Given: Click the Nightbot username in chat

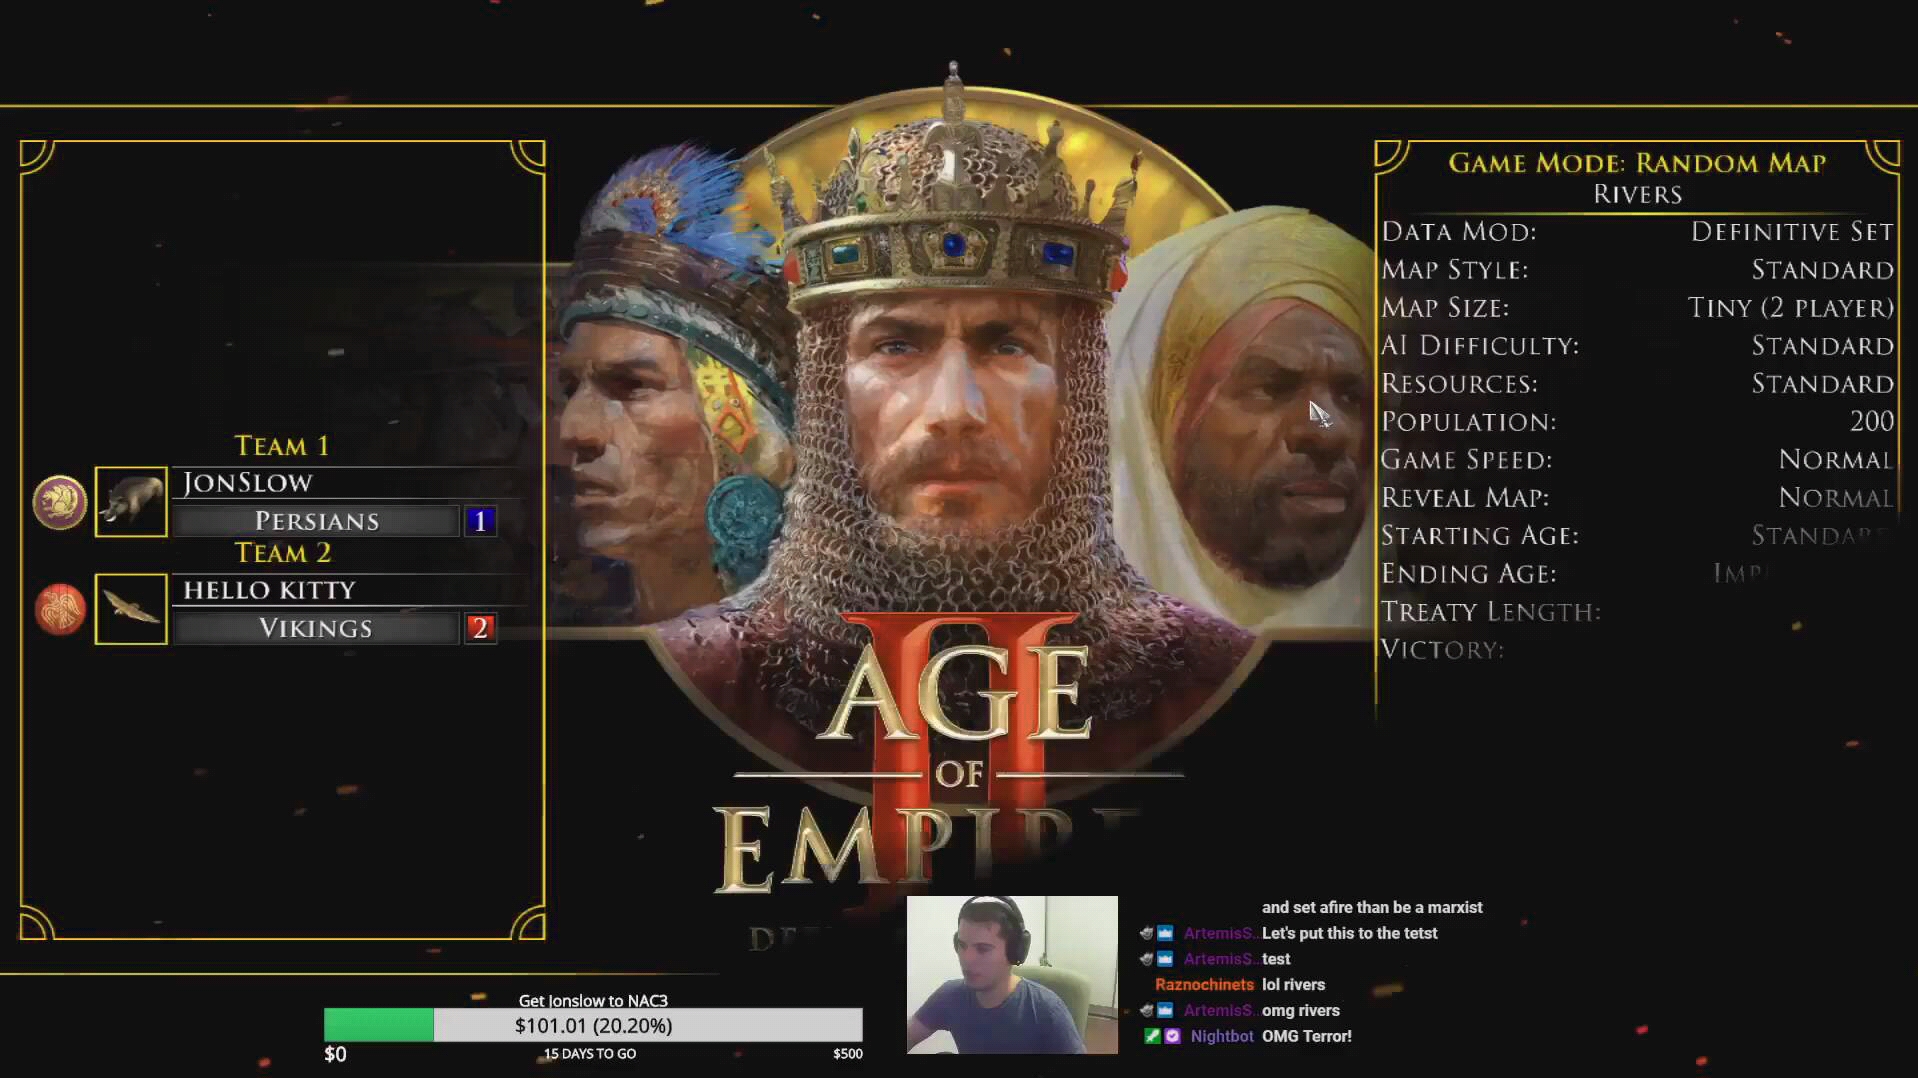Looking at the screenshot, I should [1222, 1036].
